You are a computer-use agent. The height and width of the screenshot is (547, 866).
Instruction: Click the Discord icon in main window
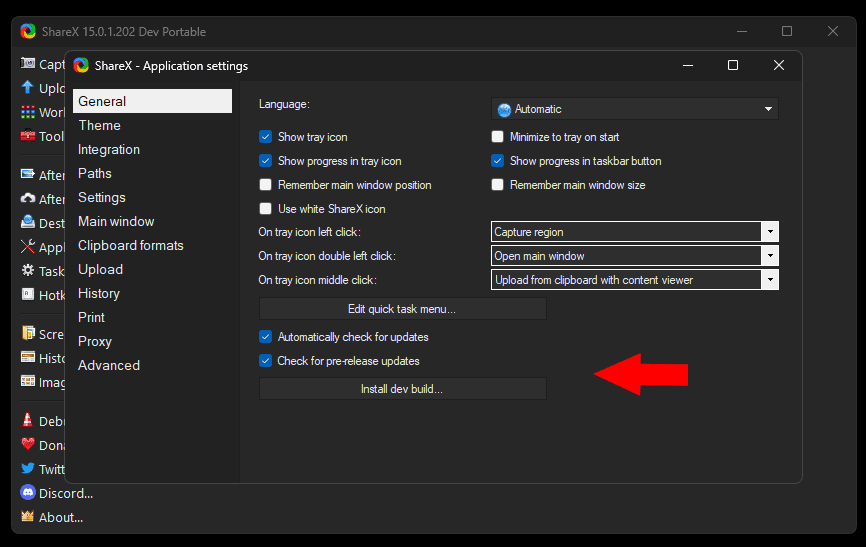pos(28,492)
